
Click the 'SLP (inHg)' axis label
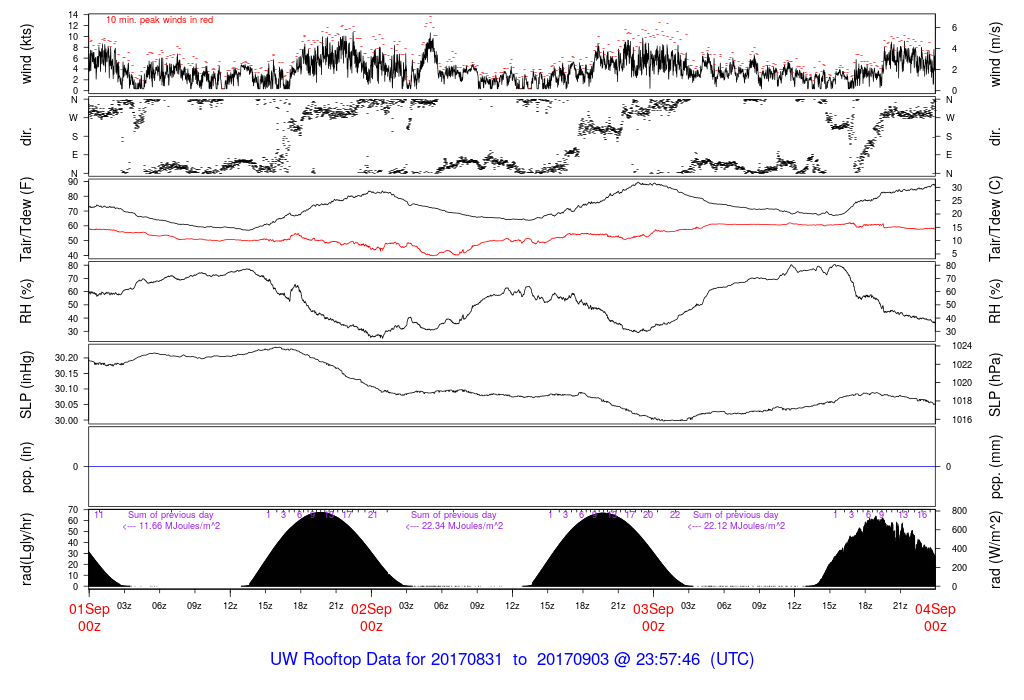(x=27, y=385)
